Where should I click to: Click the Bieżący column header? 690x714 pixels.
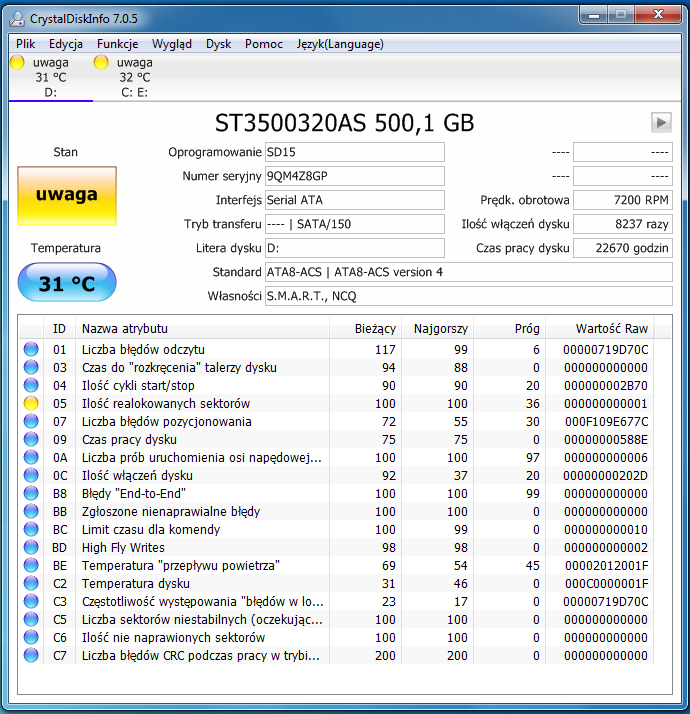[365, 328]
